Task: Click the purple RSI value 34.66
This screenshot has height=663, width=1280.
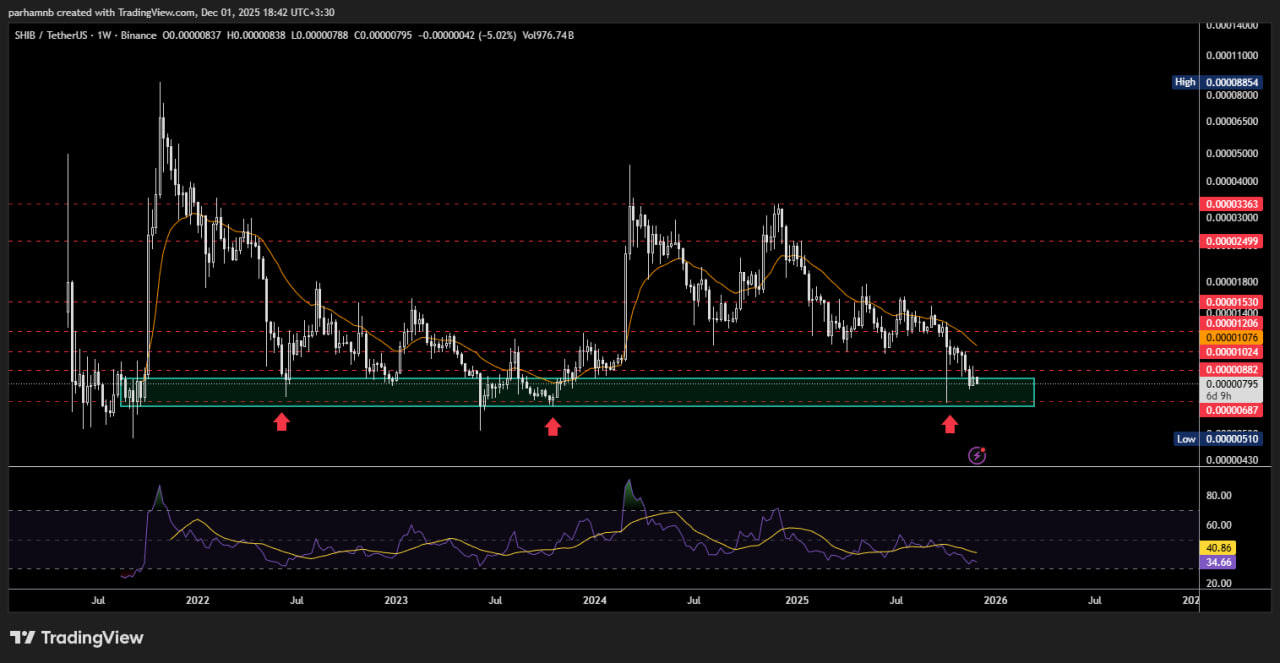Action: click(1221, 563)
